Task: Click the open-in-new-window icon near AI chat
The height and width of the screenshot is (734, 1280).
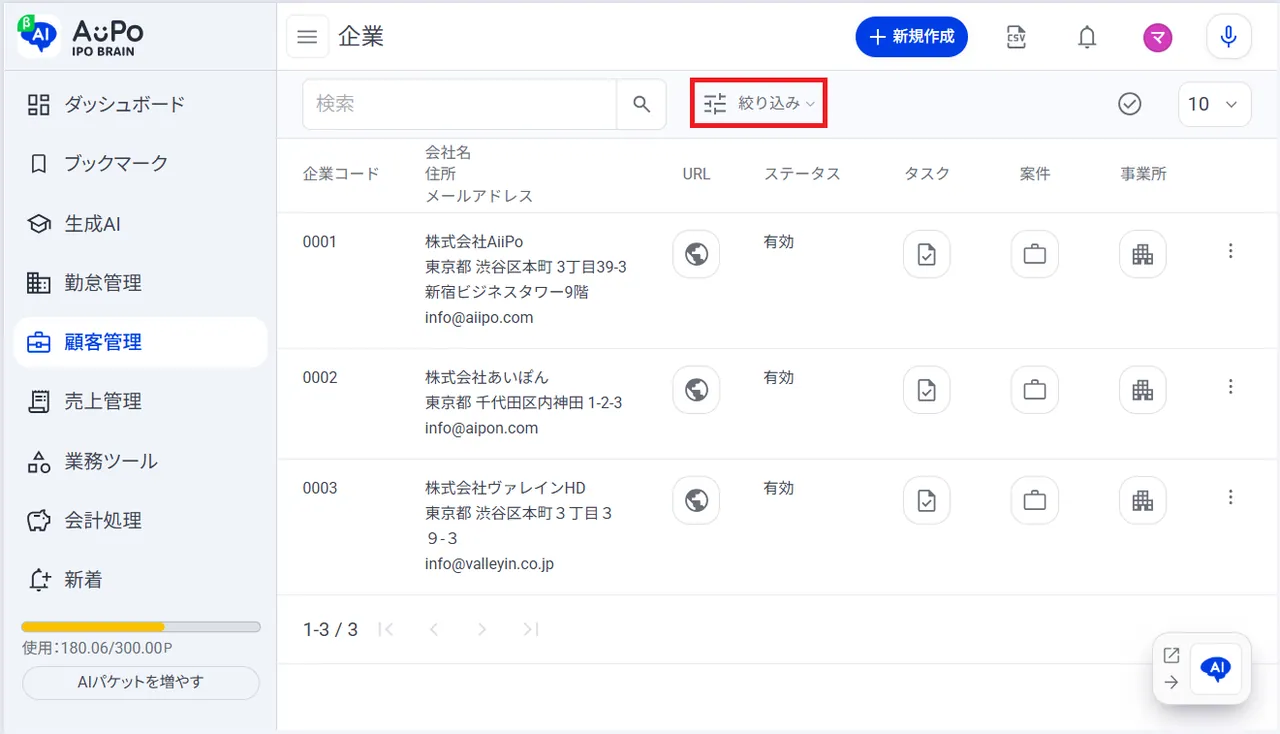Action: pos(1171,656)
